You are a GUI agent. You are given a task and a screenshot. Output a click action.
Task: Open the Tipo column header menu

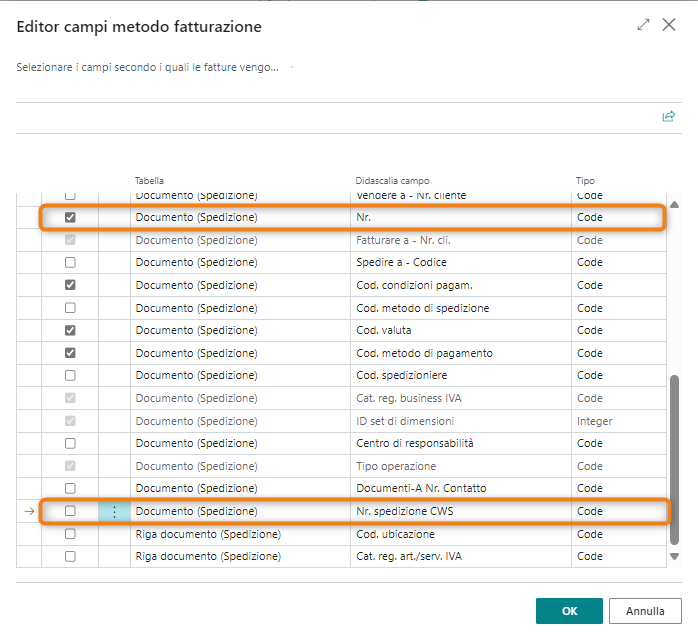(585, 181)
